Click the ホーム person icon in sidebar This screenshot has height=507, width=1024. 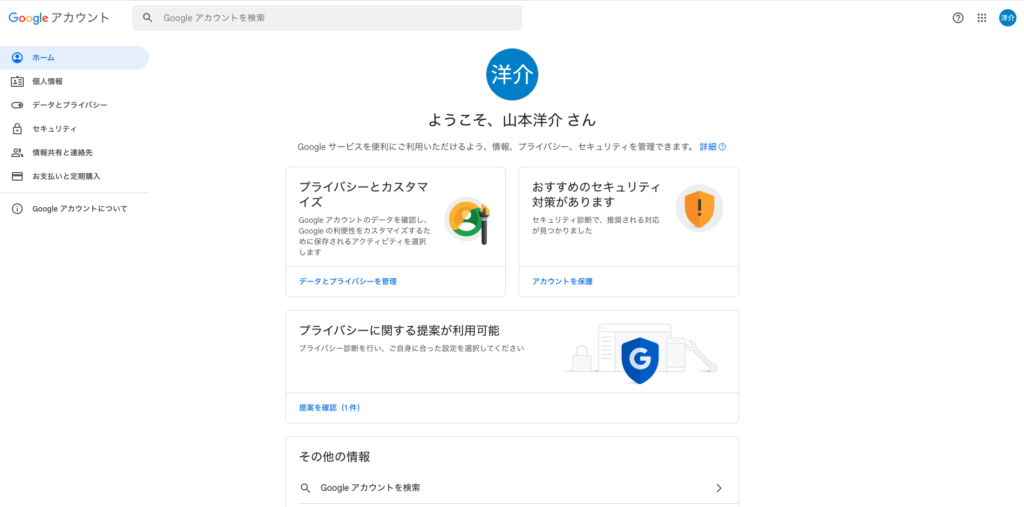(x=18, y=57)
